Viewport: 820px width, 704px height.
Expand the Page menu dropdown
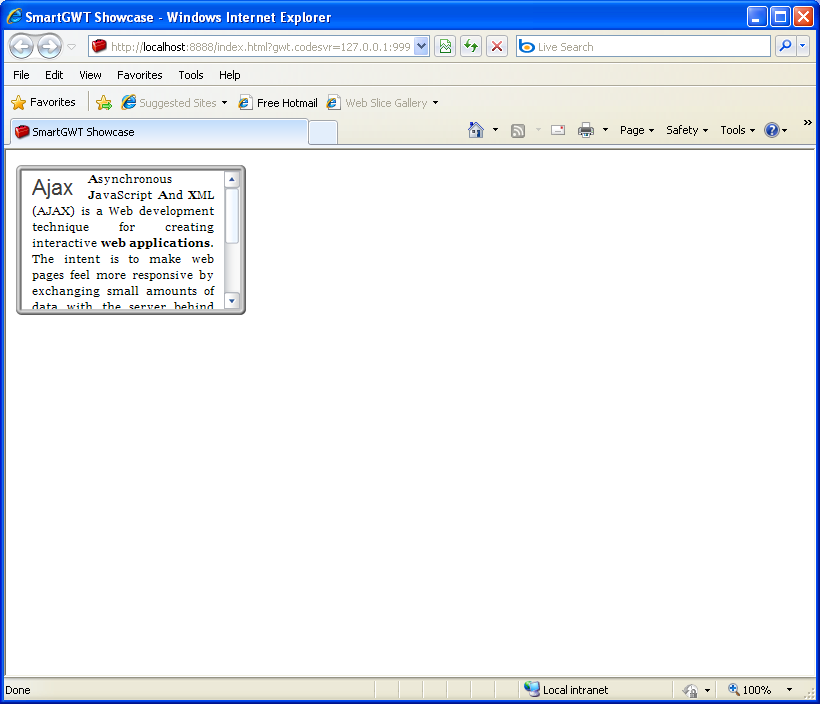(636, 130)
